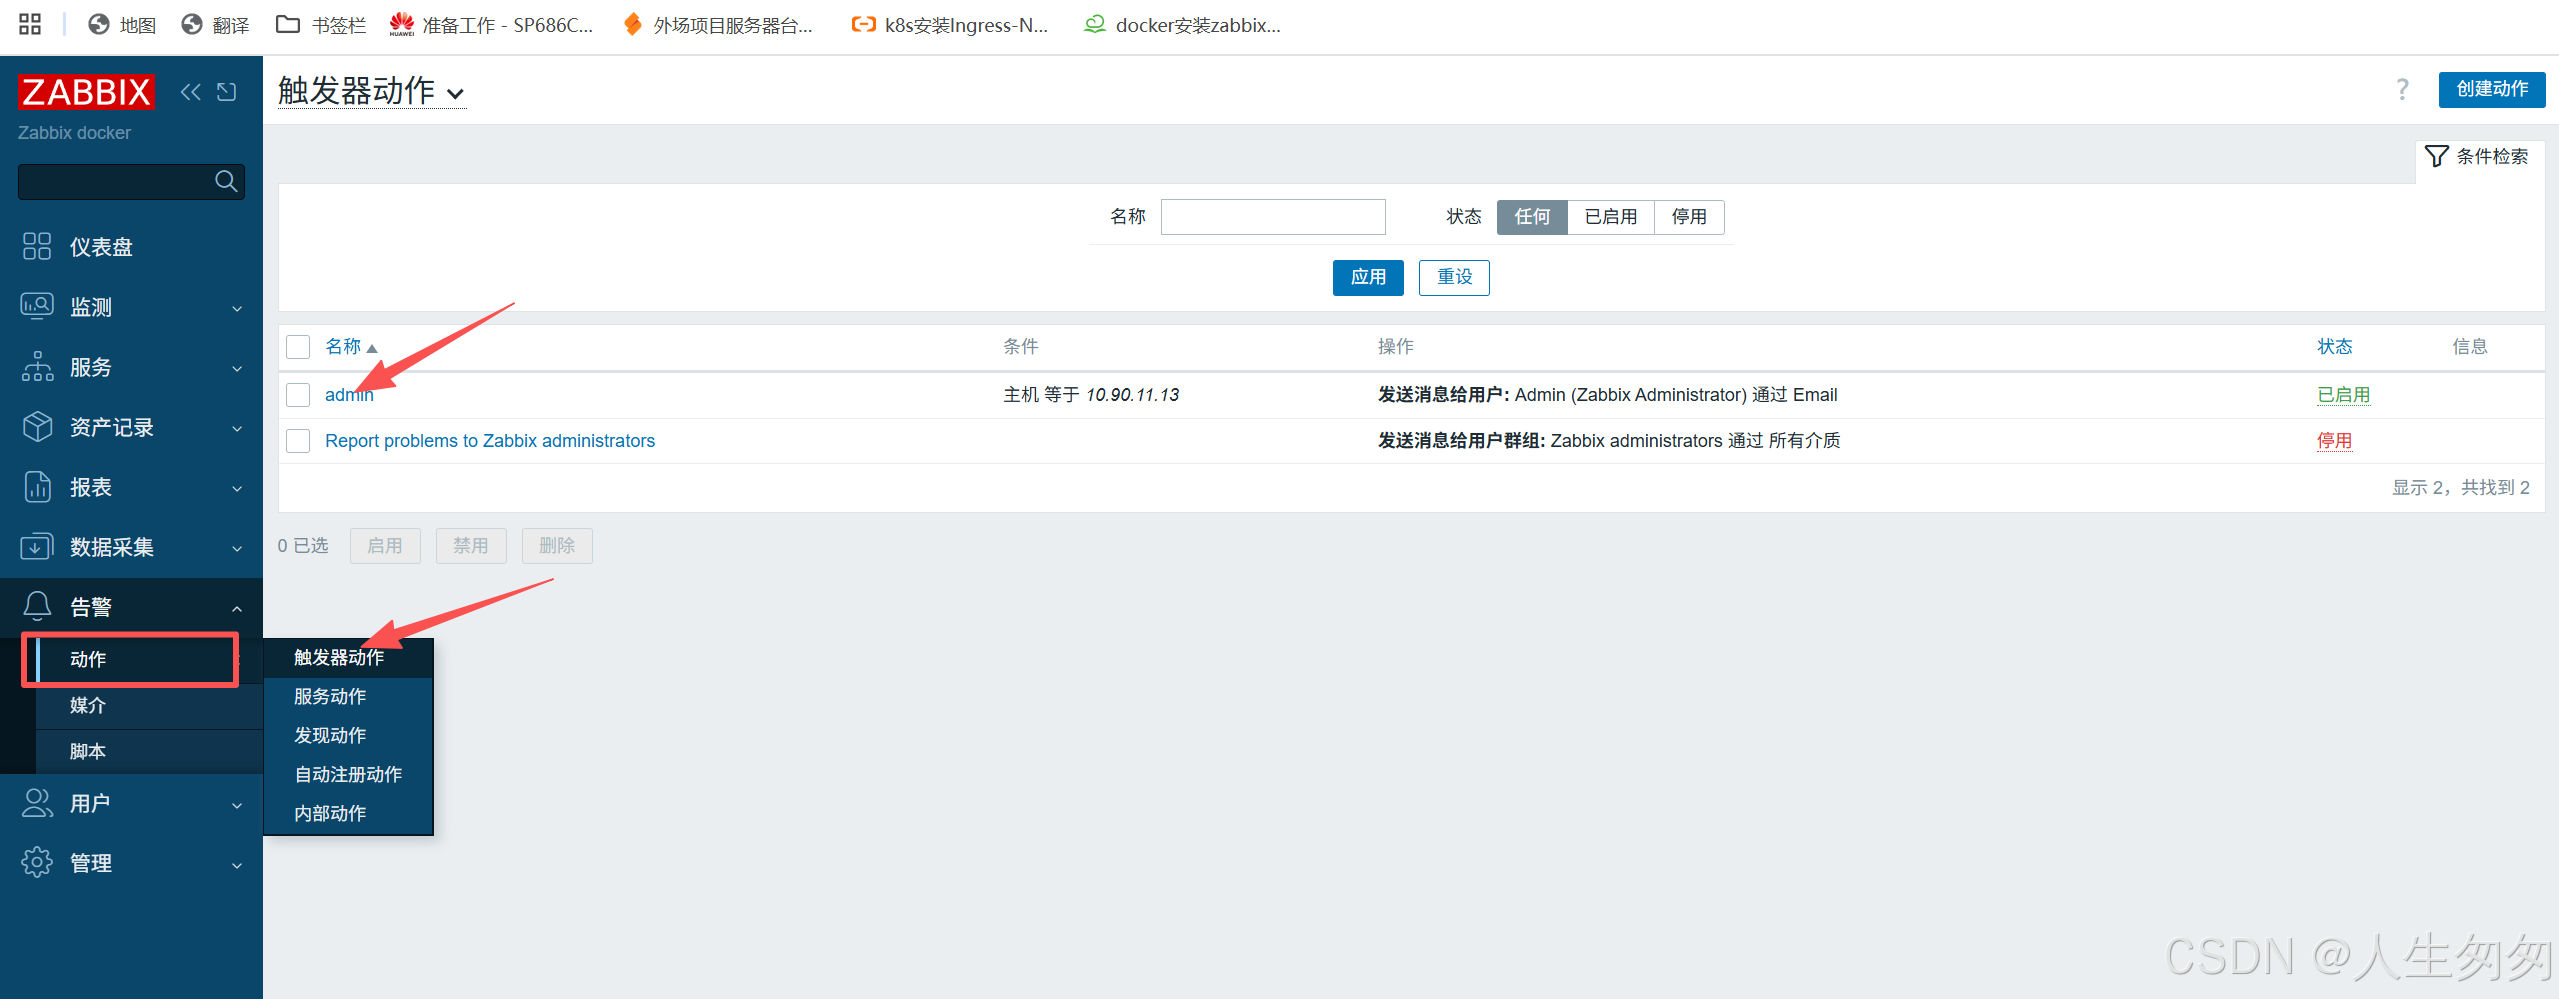Expand the 管理 menu chevron

(x=237, y=864)
